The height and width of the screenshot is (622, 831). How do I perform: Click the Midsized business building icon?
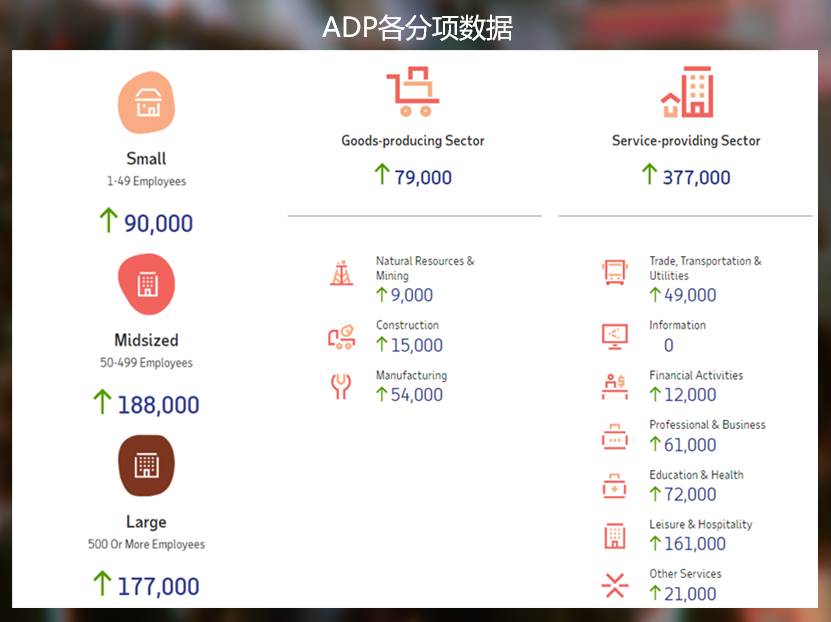pyautogui.click(x=146, y=284)
